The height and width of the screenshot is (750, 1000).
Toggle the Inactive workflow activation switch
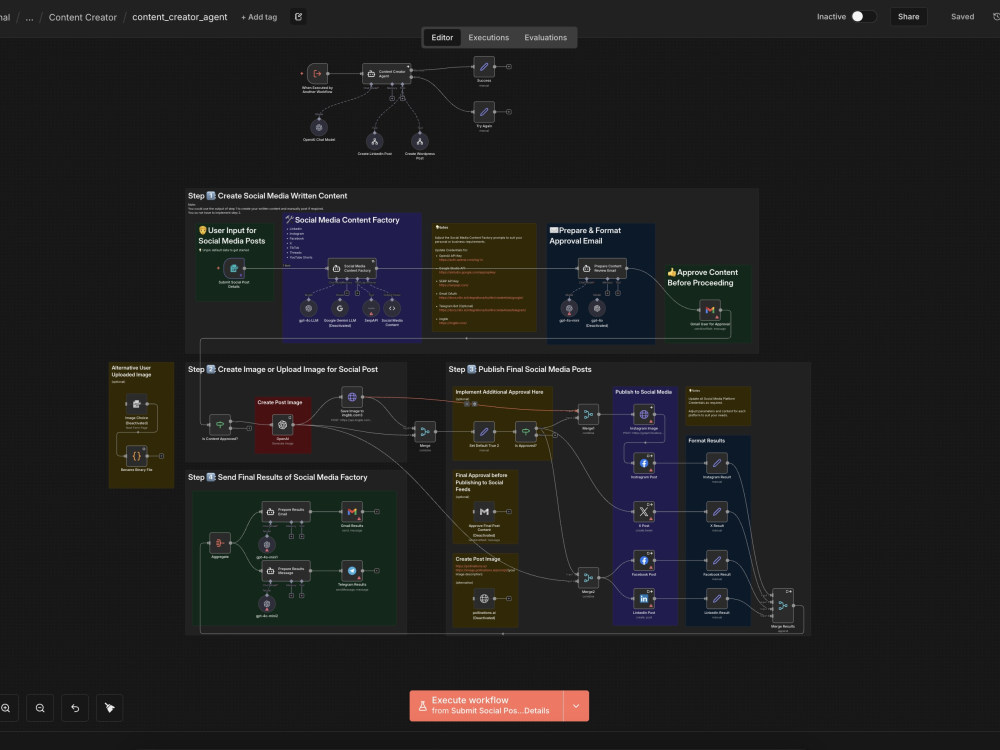(x=863, y=17)
